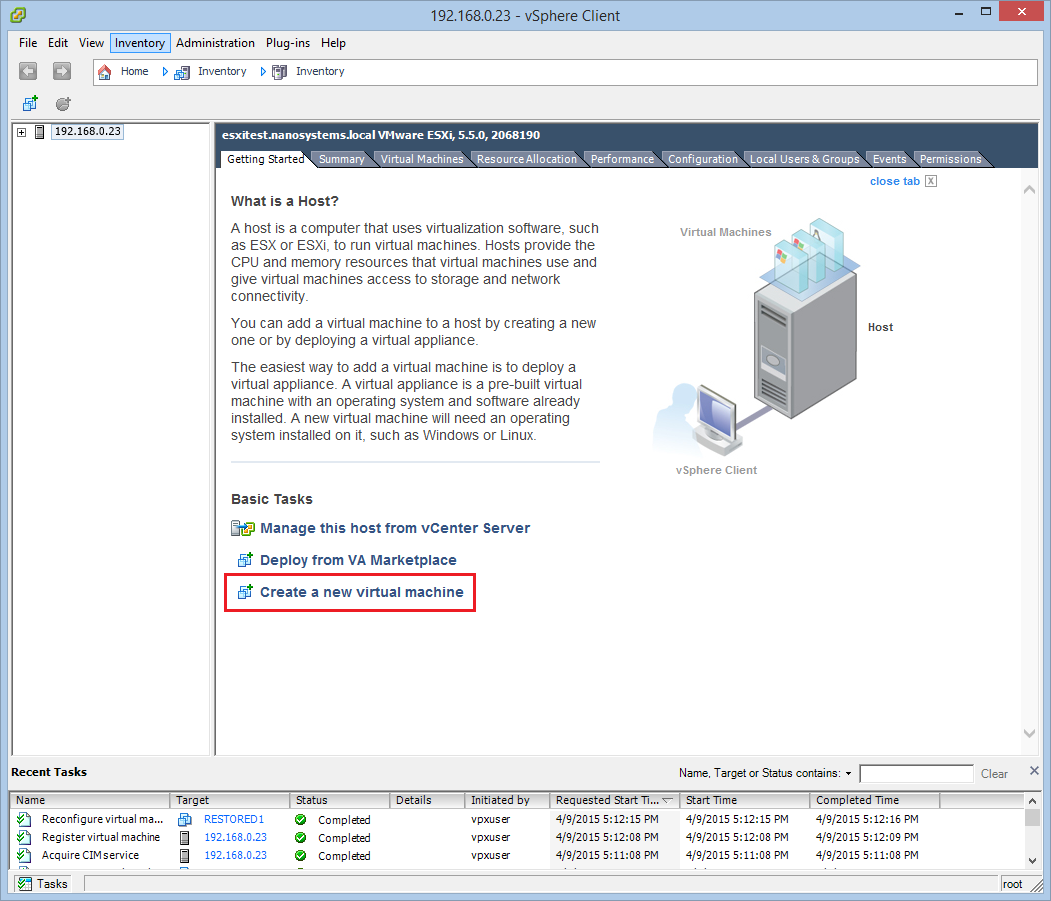Click the icon beside Create a new virtual machine
This screenshot has height=901, width=1051.
click(x=245, y=592)
